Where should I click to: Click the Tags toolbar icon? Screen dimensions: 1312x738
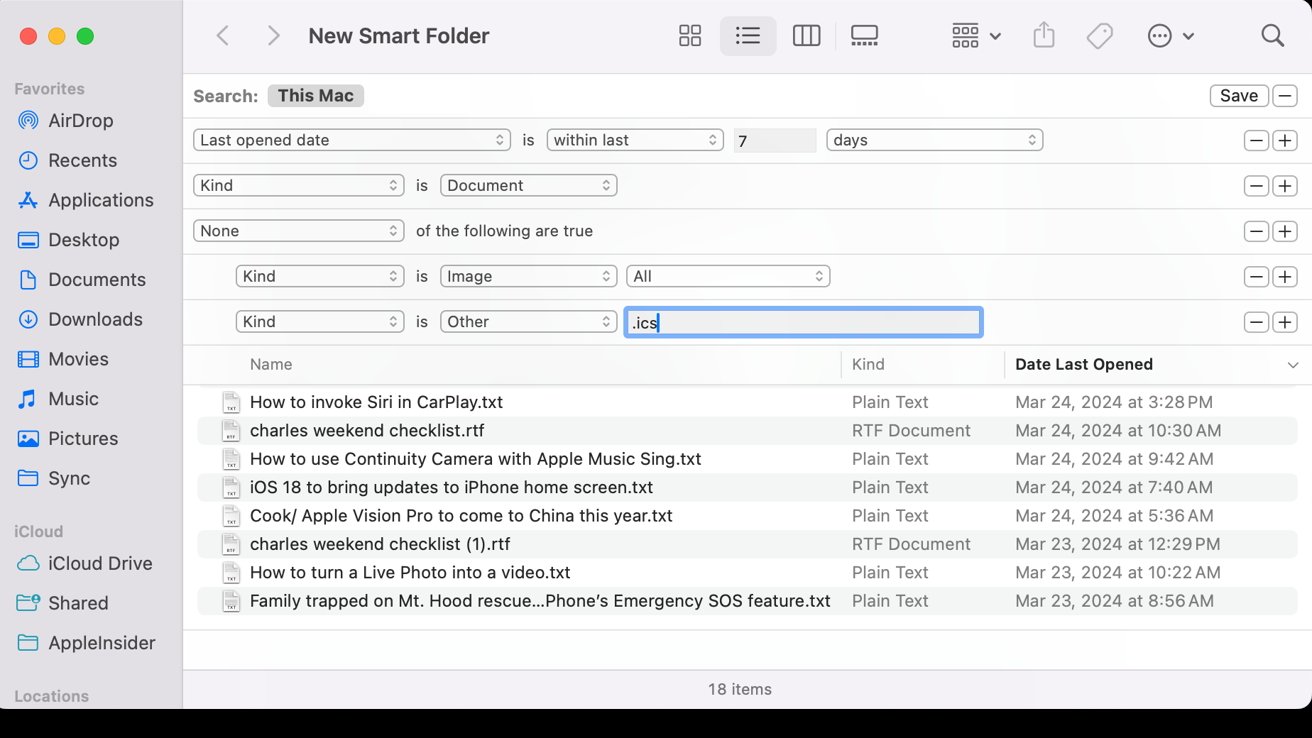click(1099, 36)
